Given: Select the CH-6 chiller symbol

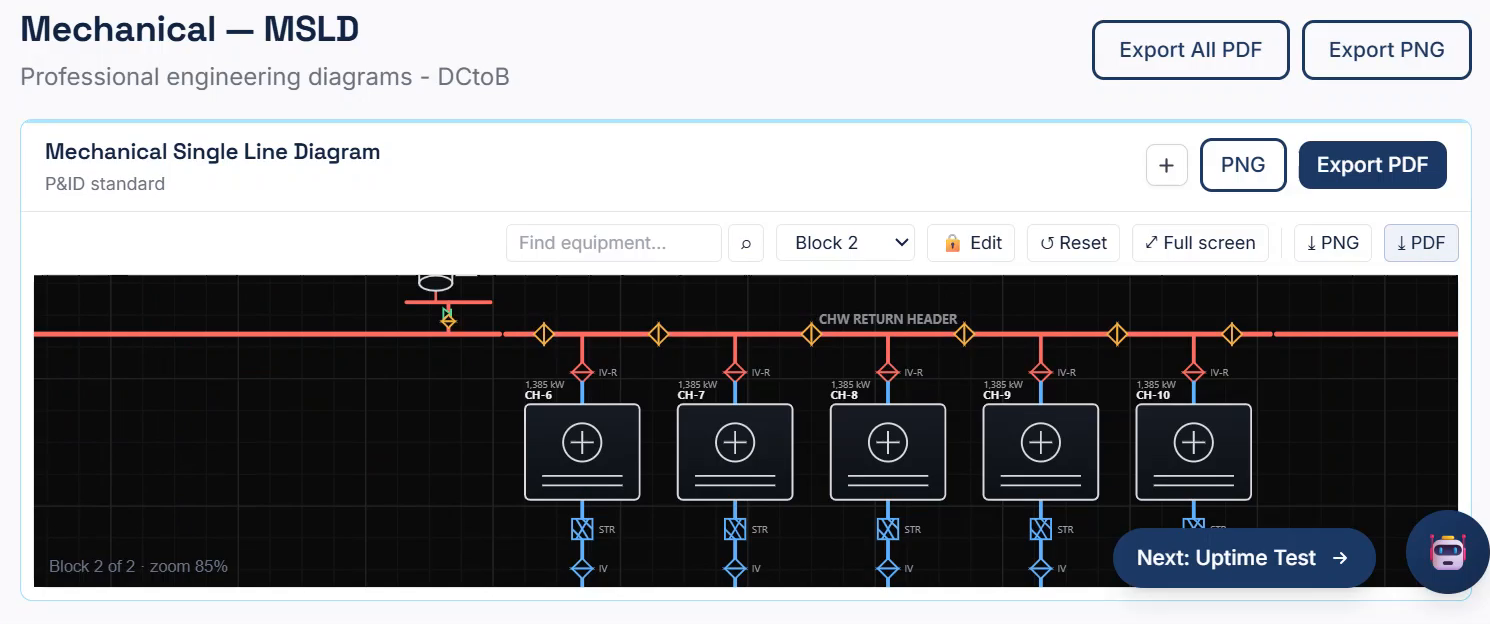Looking at the screenshot, I should tap(582, 452).
